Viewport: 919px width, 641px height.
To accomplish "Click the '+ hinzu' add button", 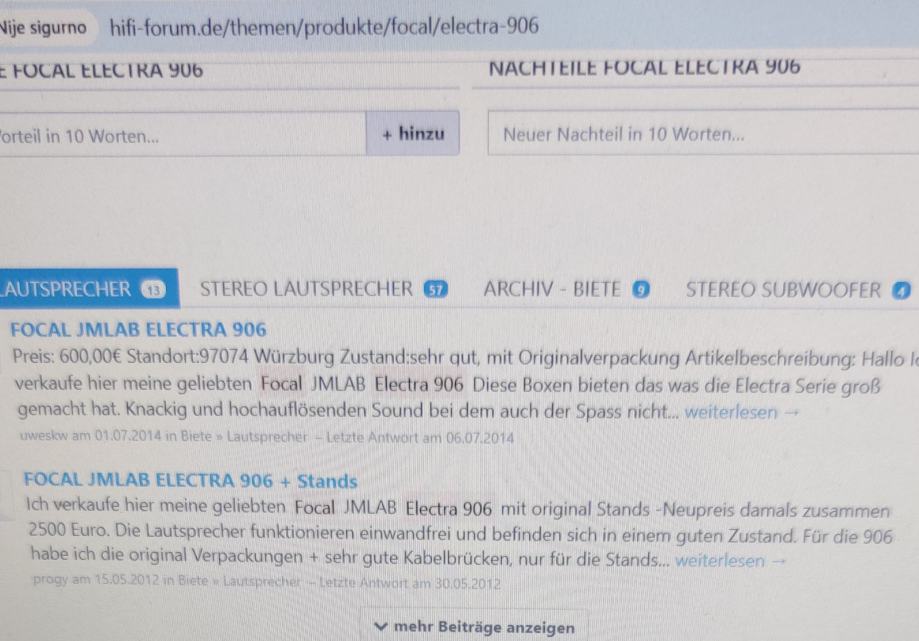I will (413, 134).
